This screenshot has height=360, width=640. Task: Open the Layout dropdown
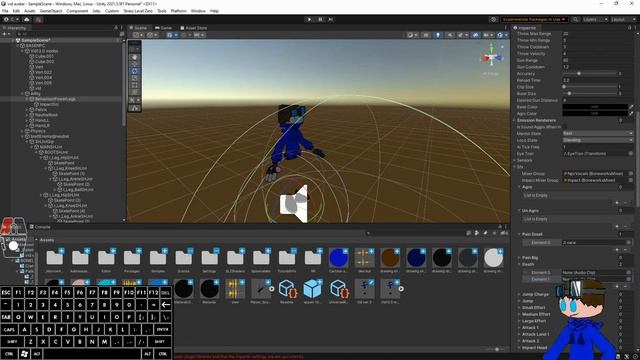(623, 20)
